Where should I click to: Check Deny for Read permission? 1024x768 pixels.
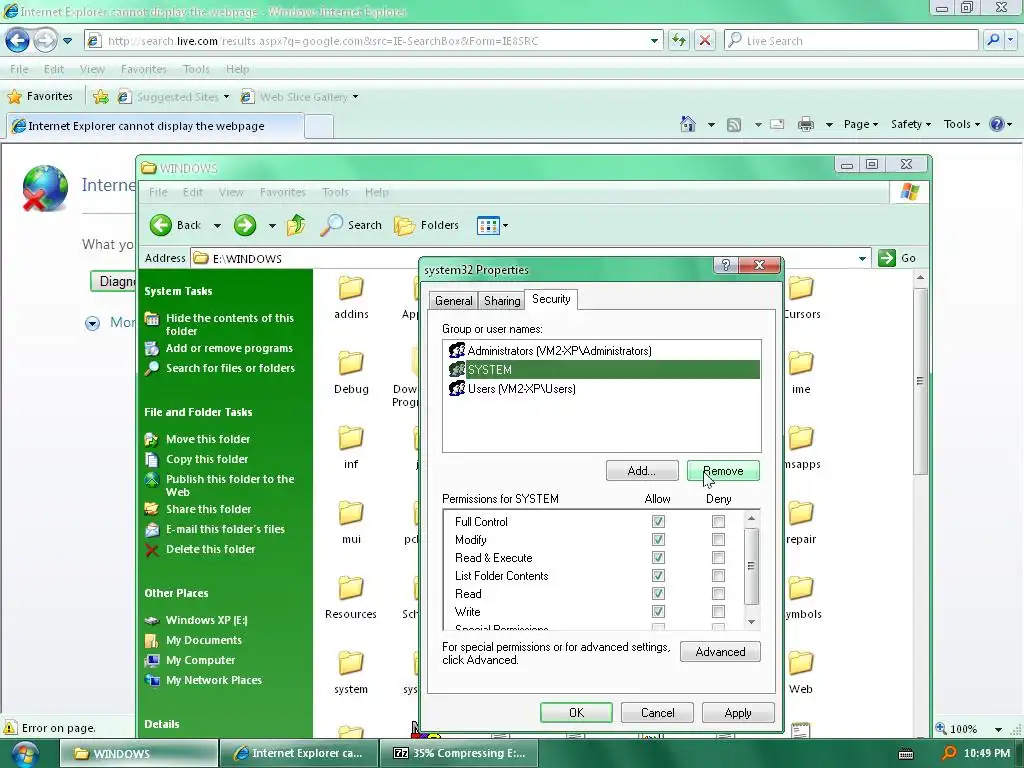718,593
